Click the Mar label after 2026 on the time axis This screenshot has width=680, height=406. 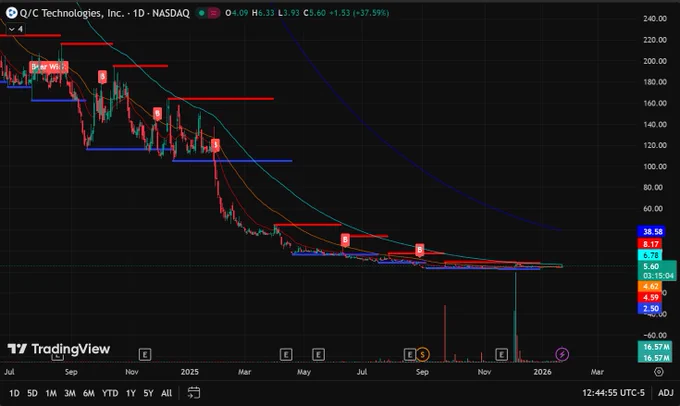coord(597,372)
